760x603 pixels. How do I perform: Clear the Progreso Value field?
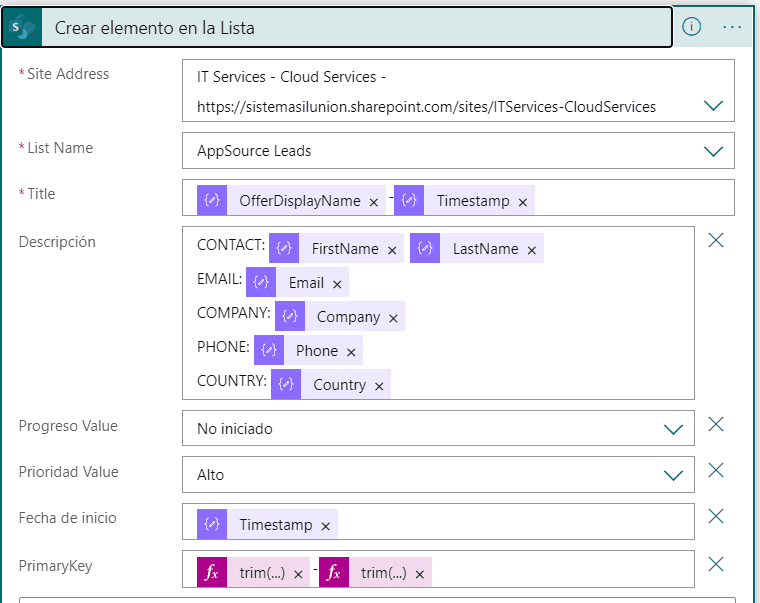click(716, 424)
